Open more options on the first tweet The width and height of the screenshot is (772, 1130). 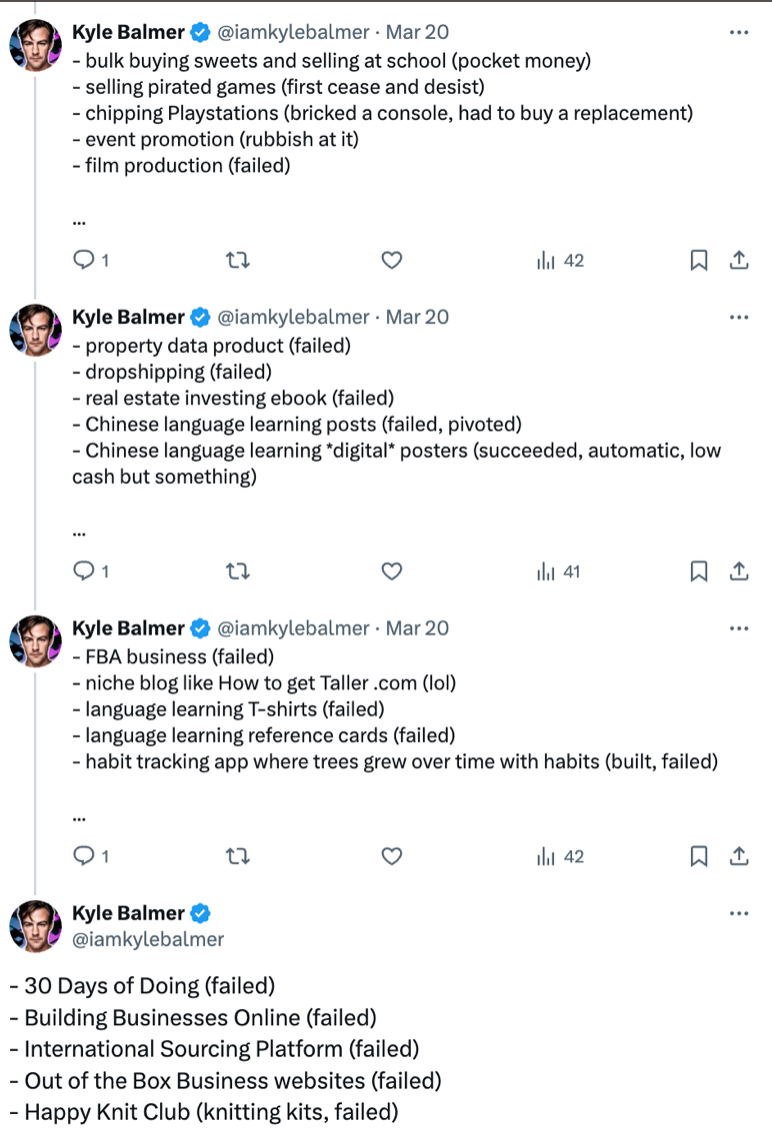pyautogui.click(x=739, y=33)
